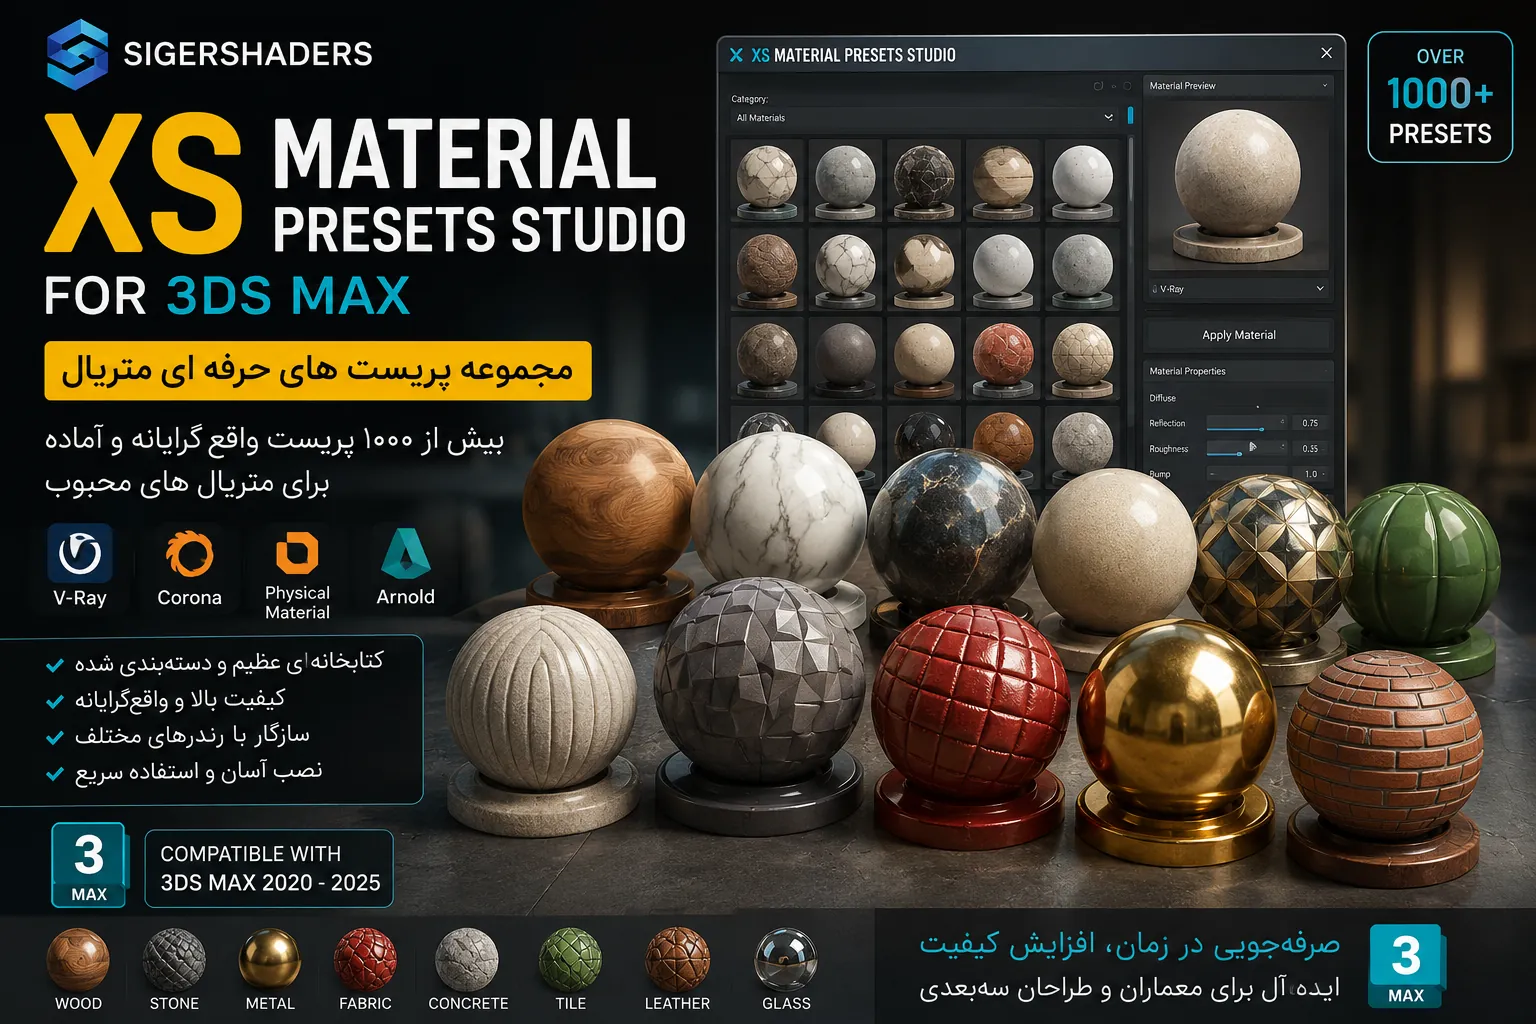The width and height of the screenshot is (1536, 1024).
Task: Open the All Materials category dropdown
Action: [x=925, y=118]
